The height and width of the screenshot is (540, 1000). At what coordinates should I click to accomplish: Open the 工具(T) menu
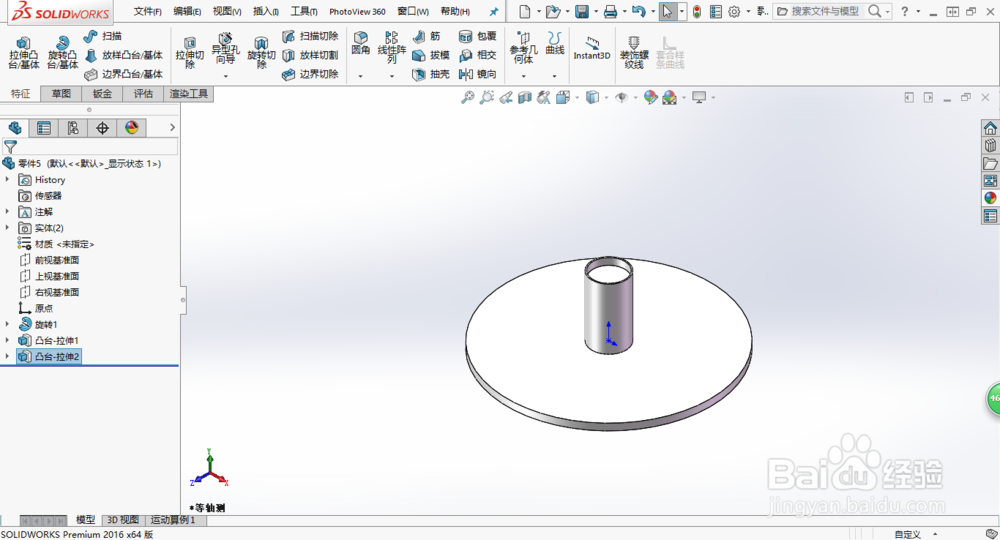pyautogui.click(x=304, y=11)
